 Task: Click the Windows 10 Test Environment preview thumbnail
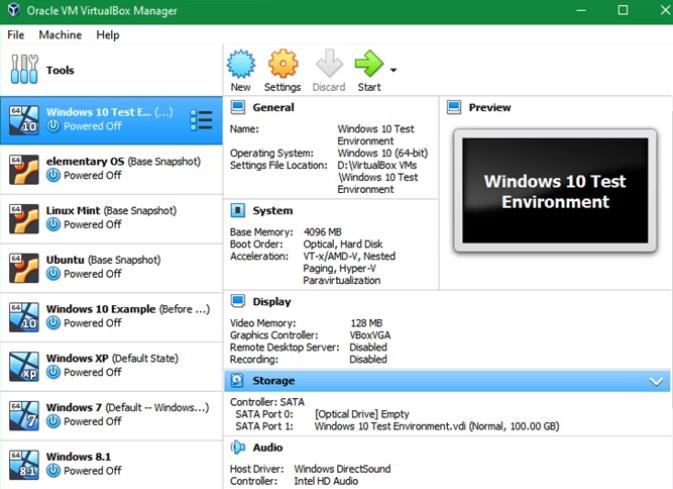(x=555, y=191)
